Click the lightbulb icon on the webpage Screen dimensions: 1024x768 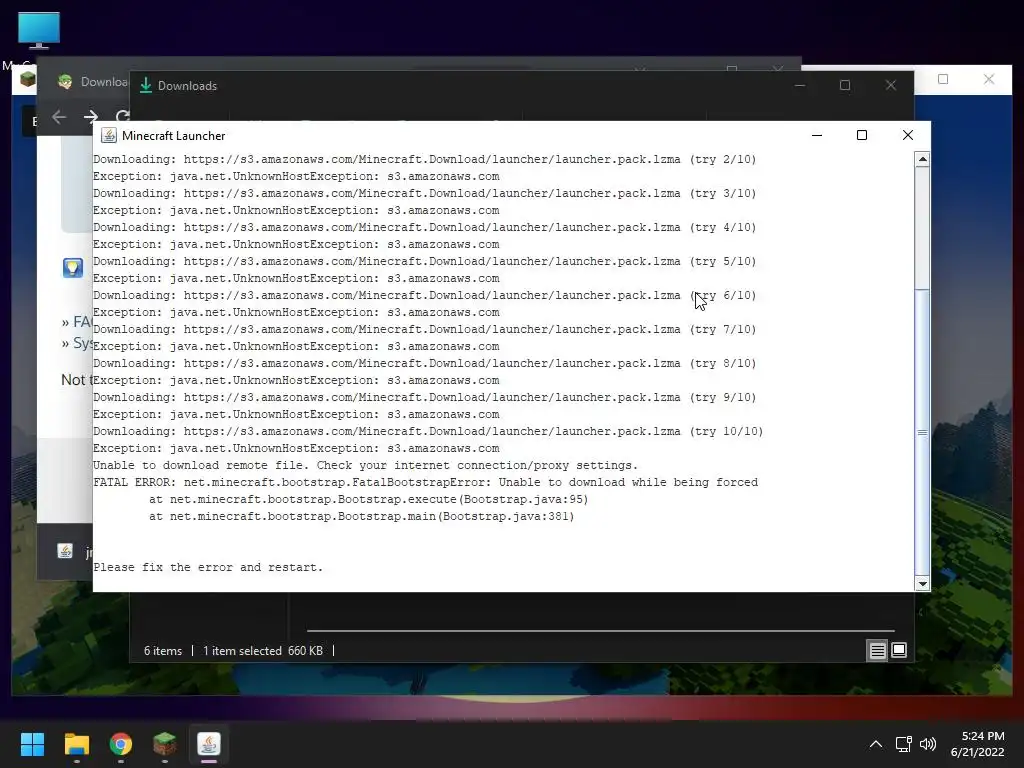point(72,268)
